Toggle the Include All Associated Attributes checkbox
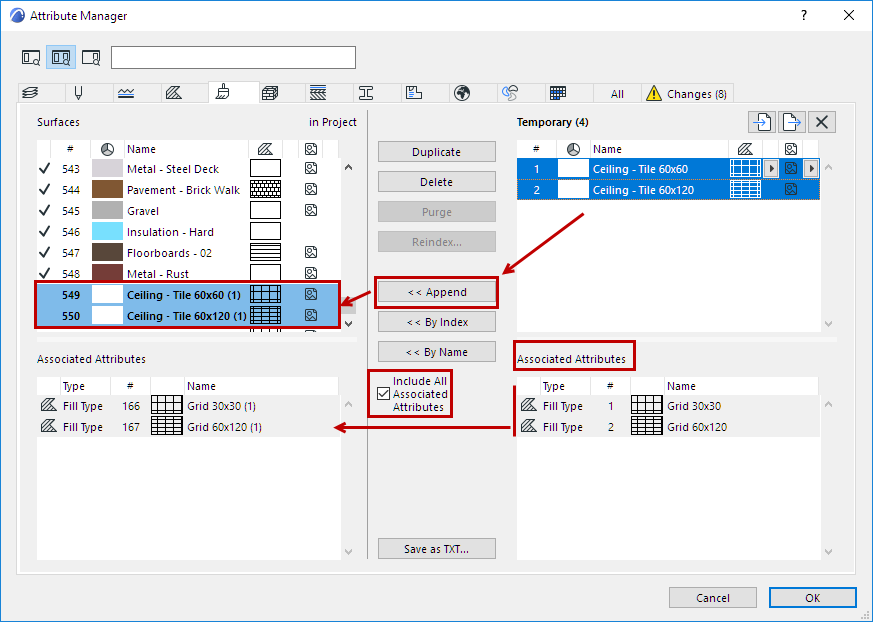The image size is (873, 622). point(384,393)
